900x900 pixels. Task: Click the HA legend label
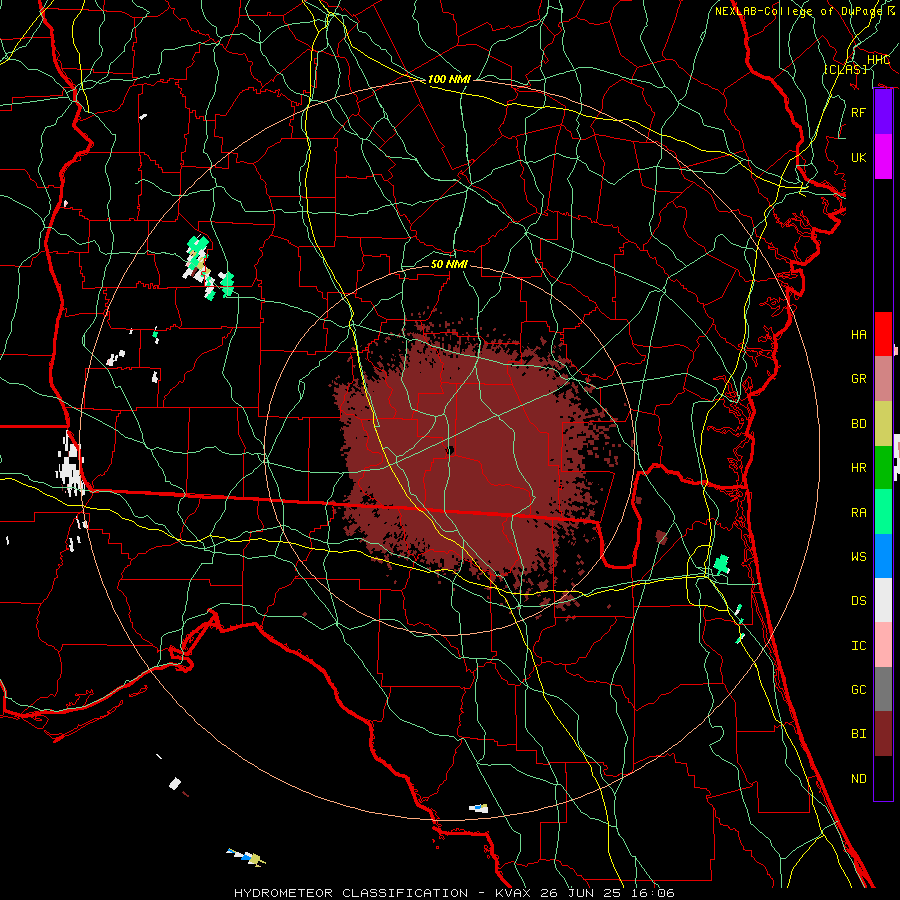point(858,334)
